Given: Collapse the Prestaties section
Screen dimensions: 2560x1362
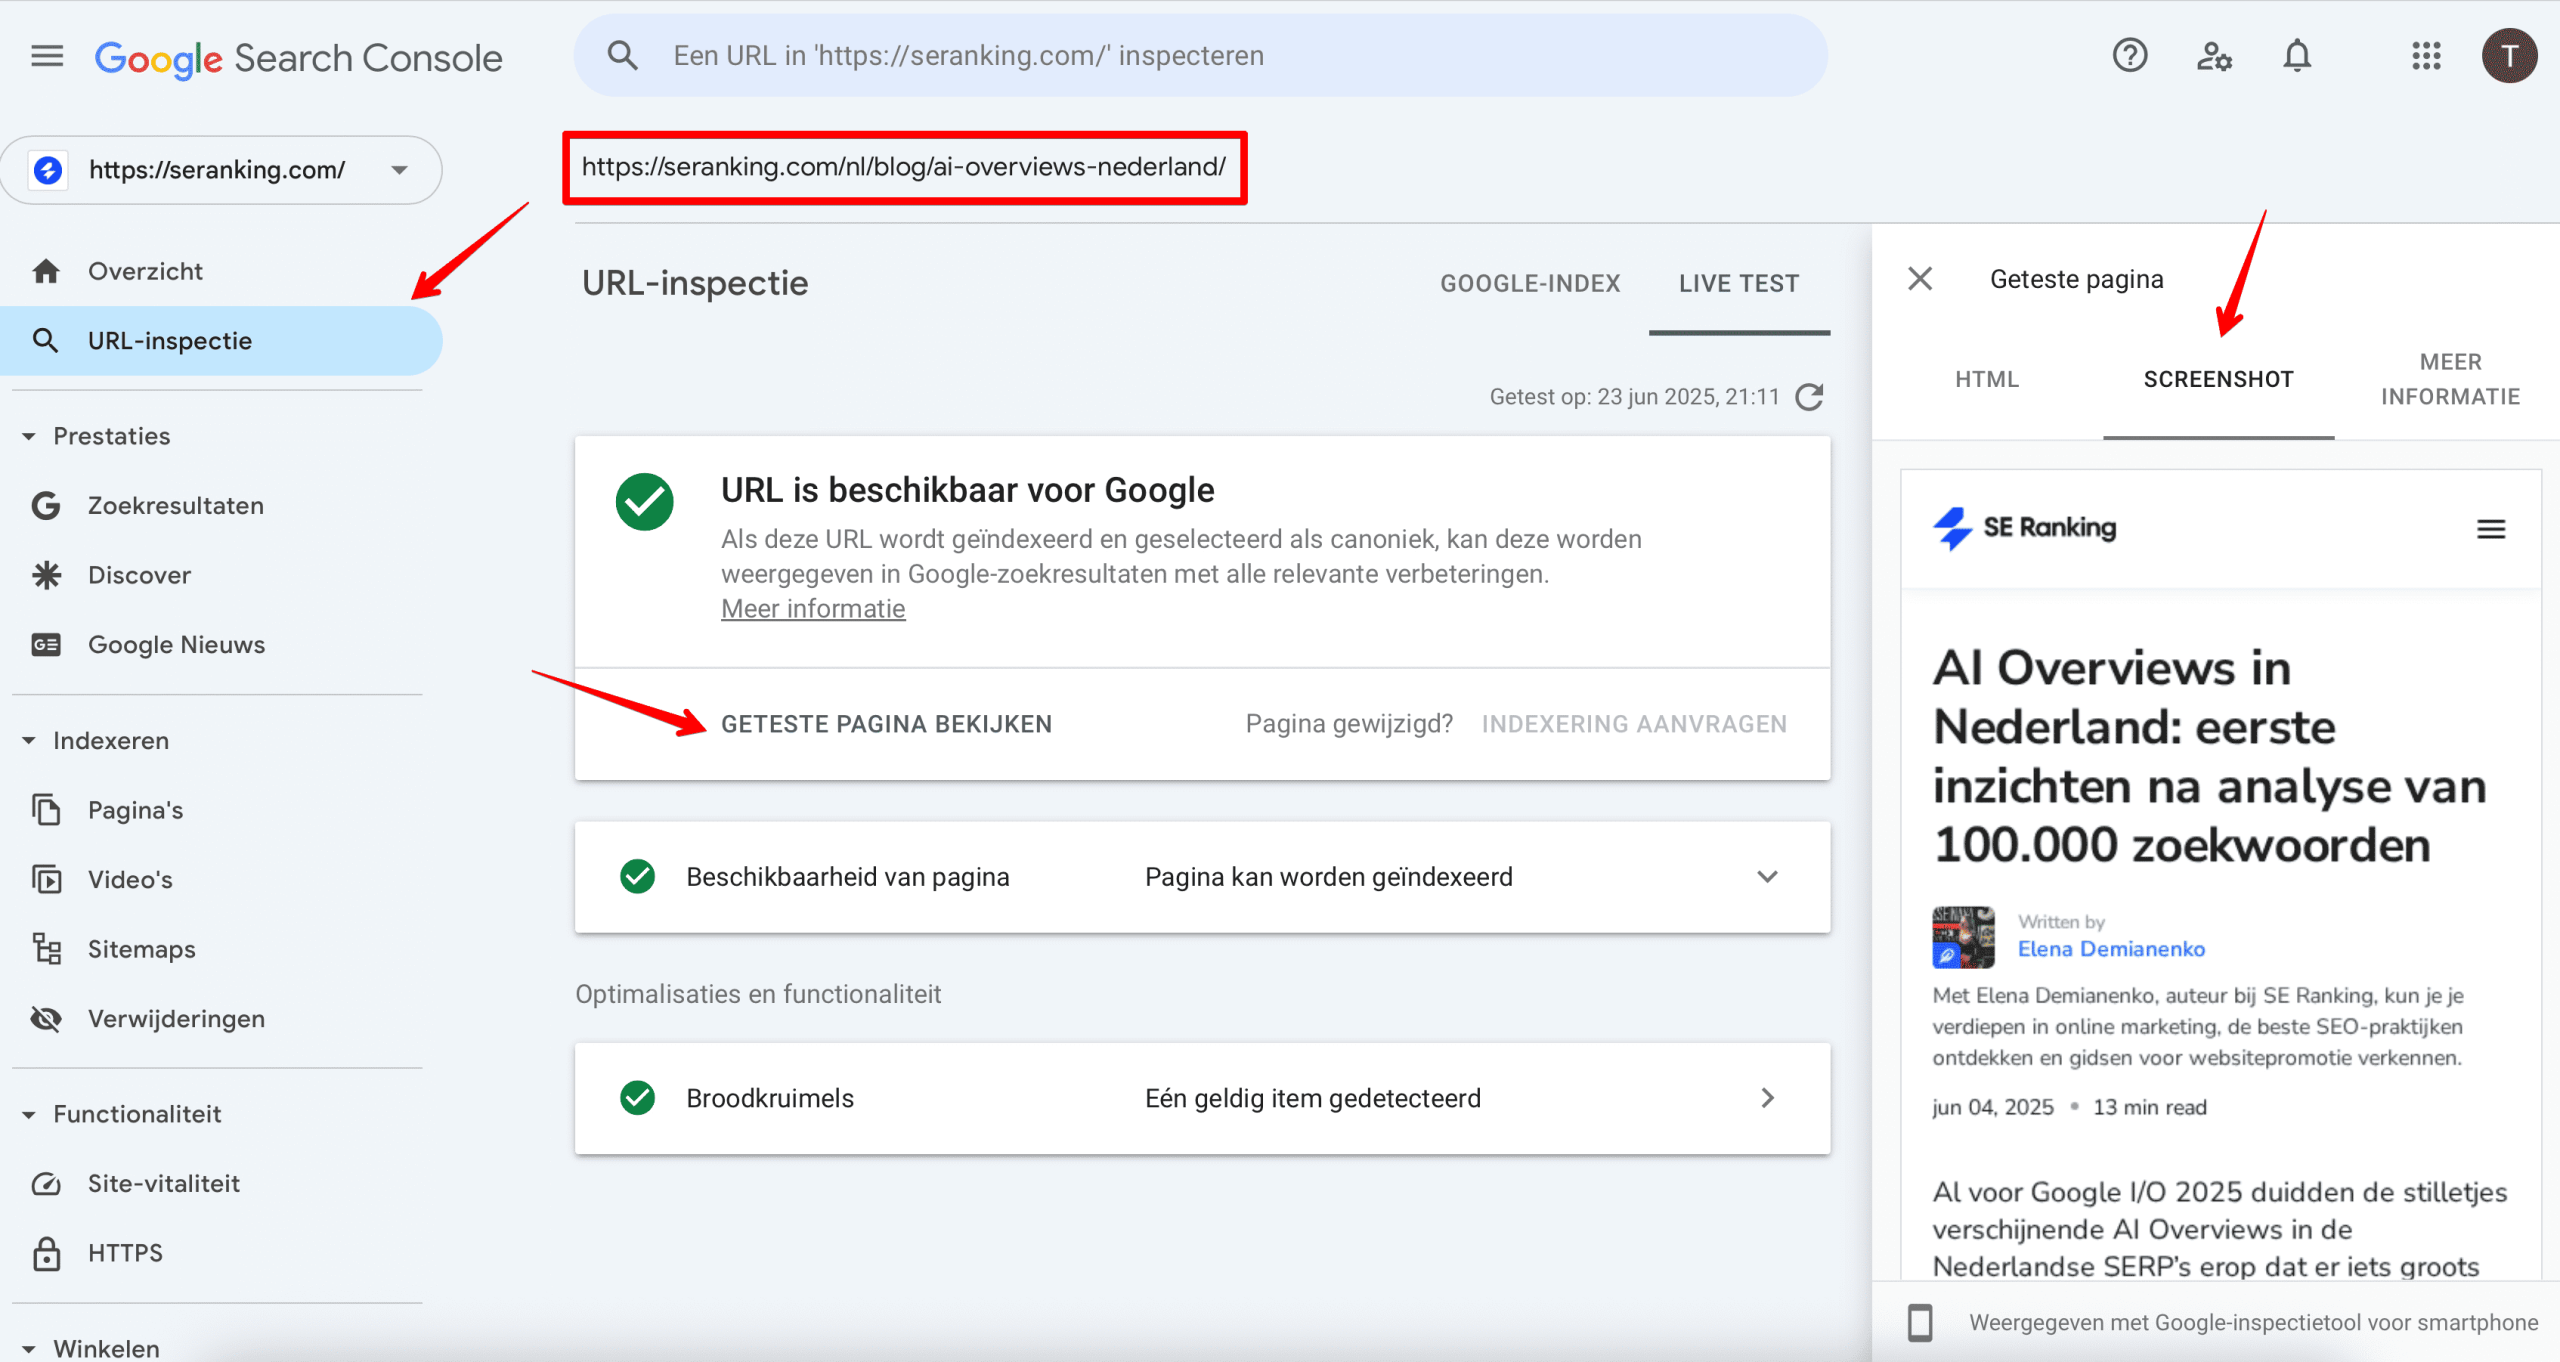Looking at the screenshot, I should (x=29, y=436).
